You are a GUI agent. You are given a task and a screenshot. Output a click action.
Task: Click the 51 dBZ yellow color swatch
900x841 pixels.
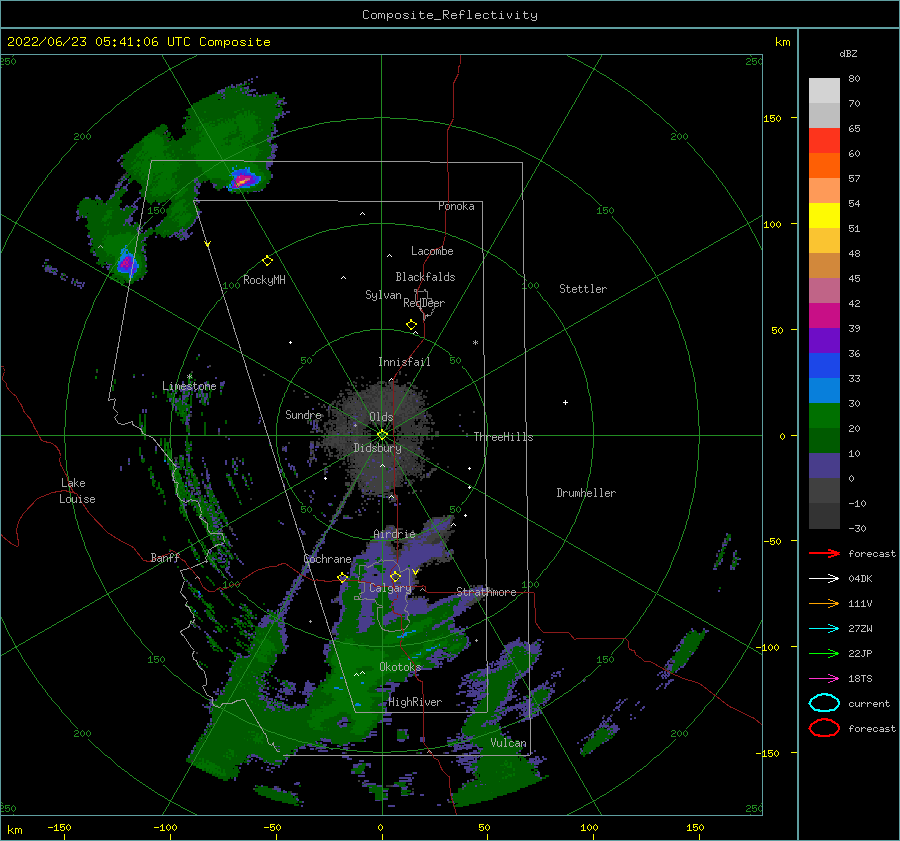coord(824,215)
